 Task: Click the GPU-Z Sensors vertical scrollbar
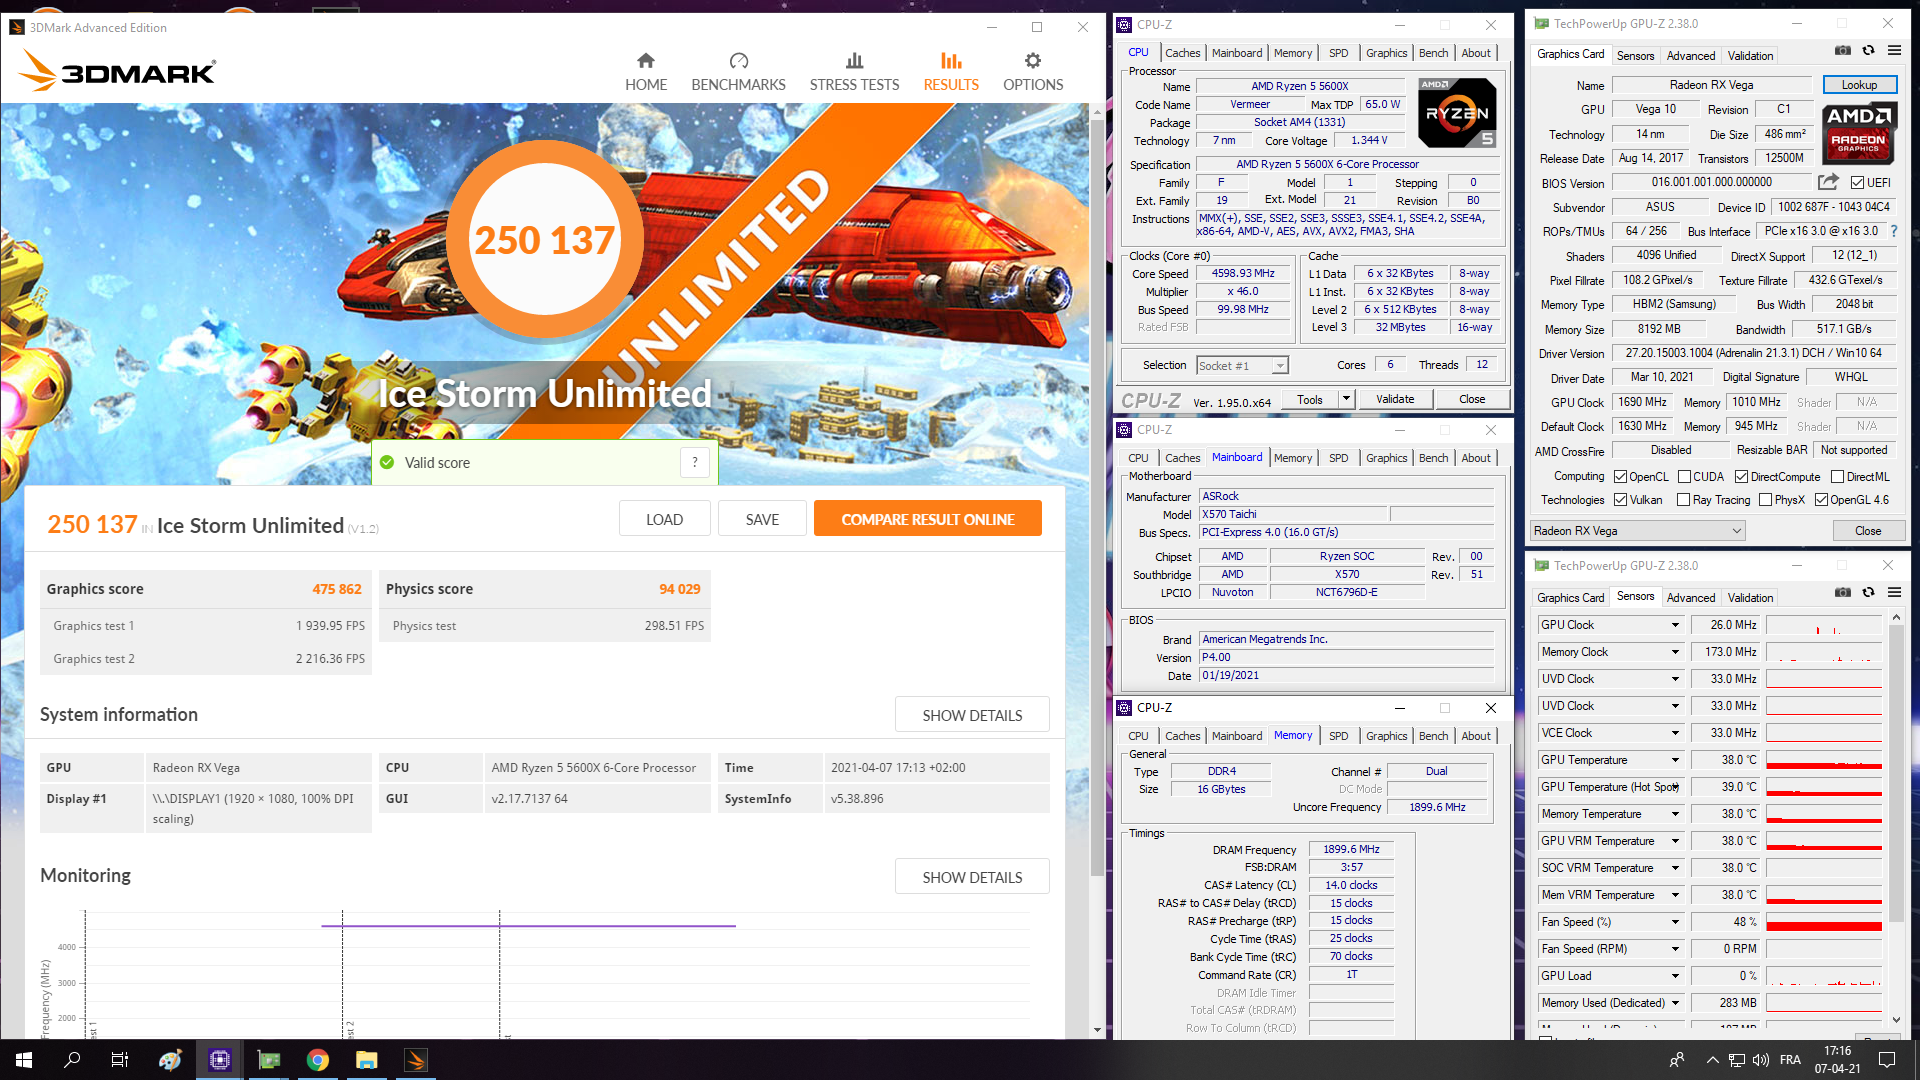pyautogui.click(x=1896, y=775)
